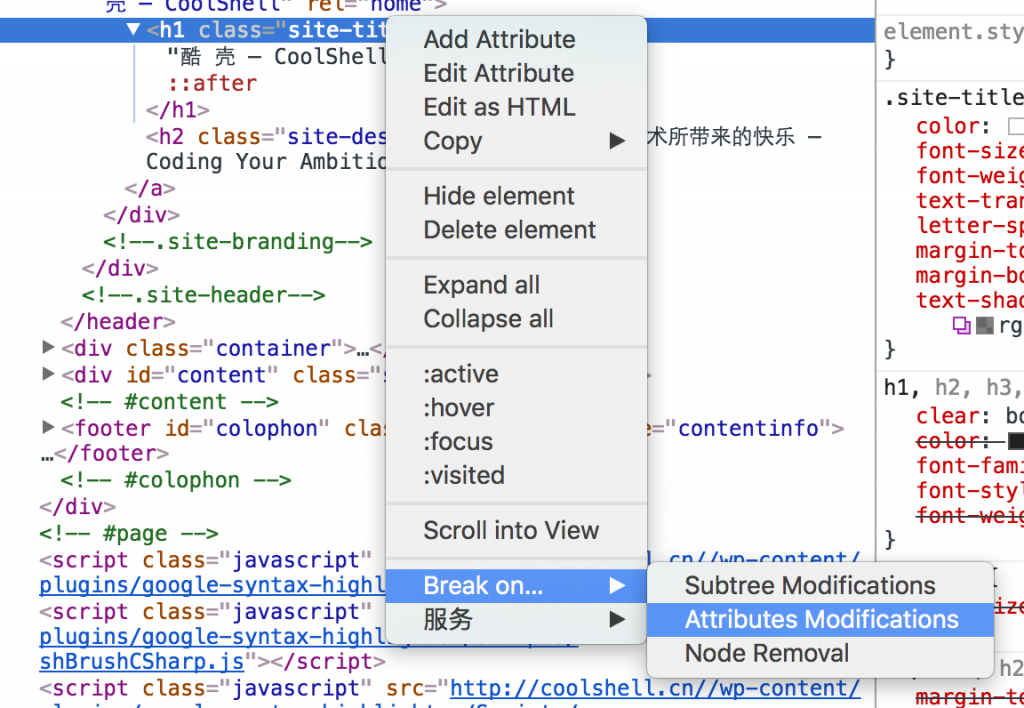This screenshot has height=708, width=1024.
Task: Expand the div class container node
Action: click(48, 347)
